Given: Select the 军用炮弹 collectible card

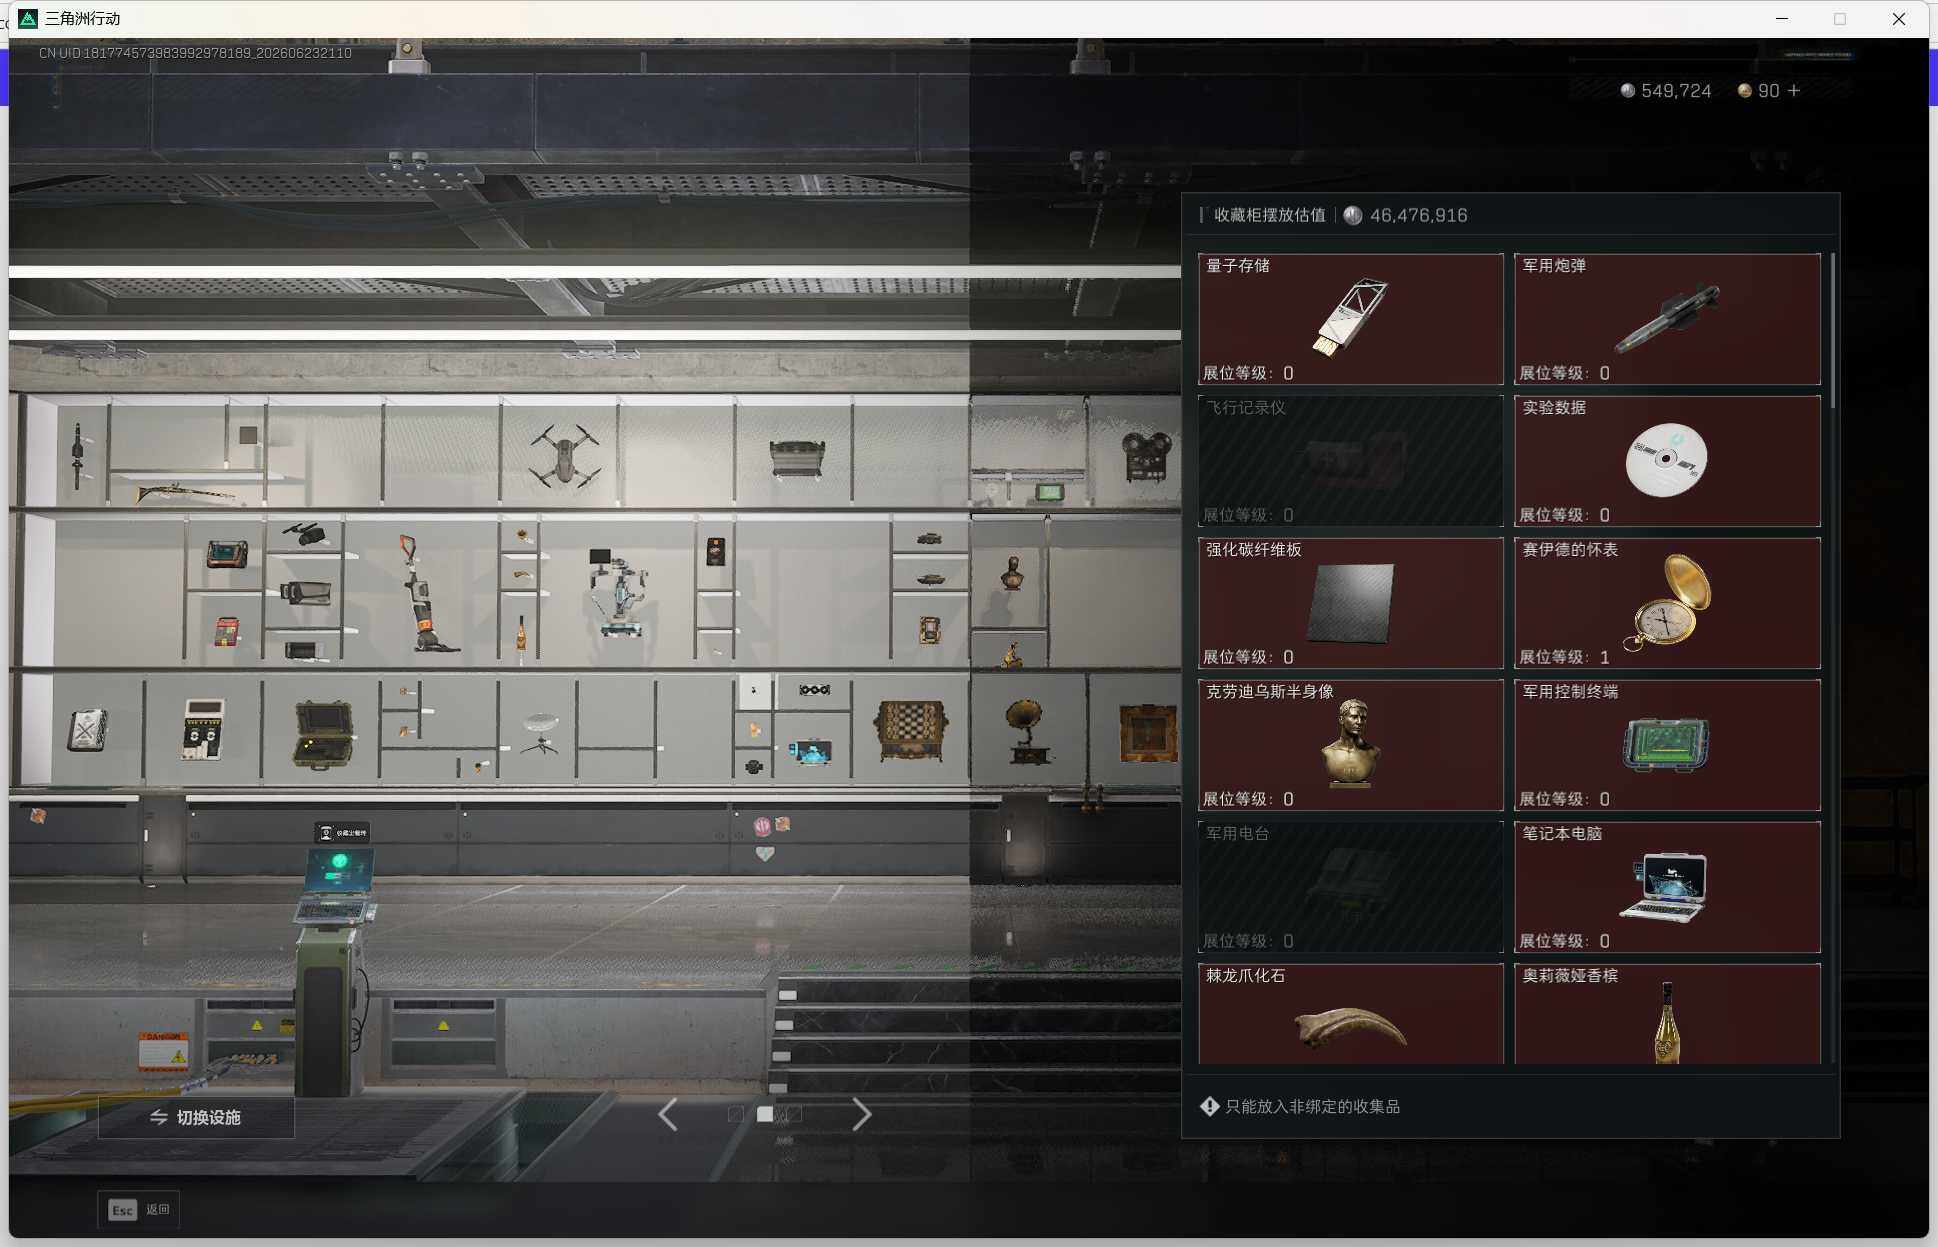Looking at the screenshot, I should coord(1667,319).
